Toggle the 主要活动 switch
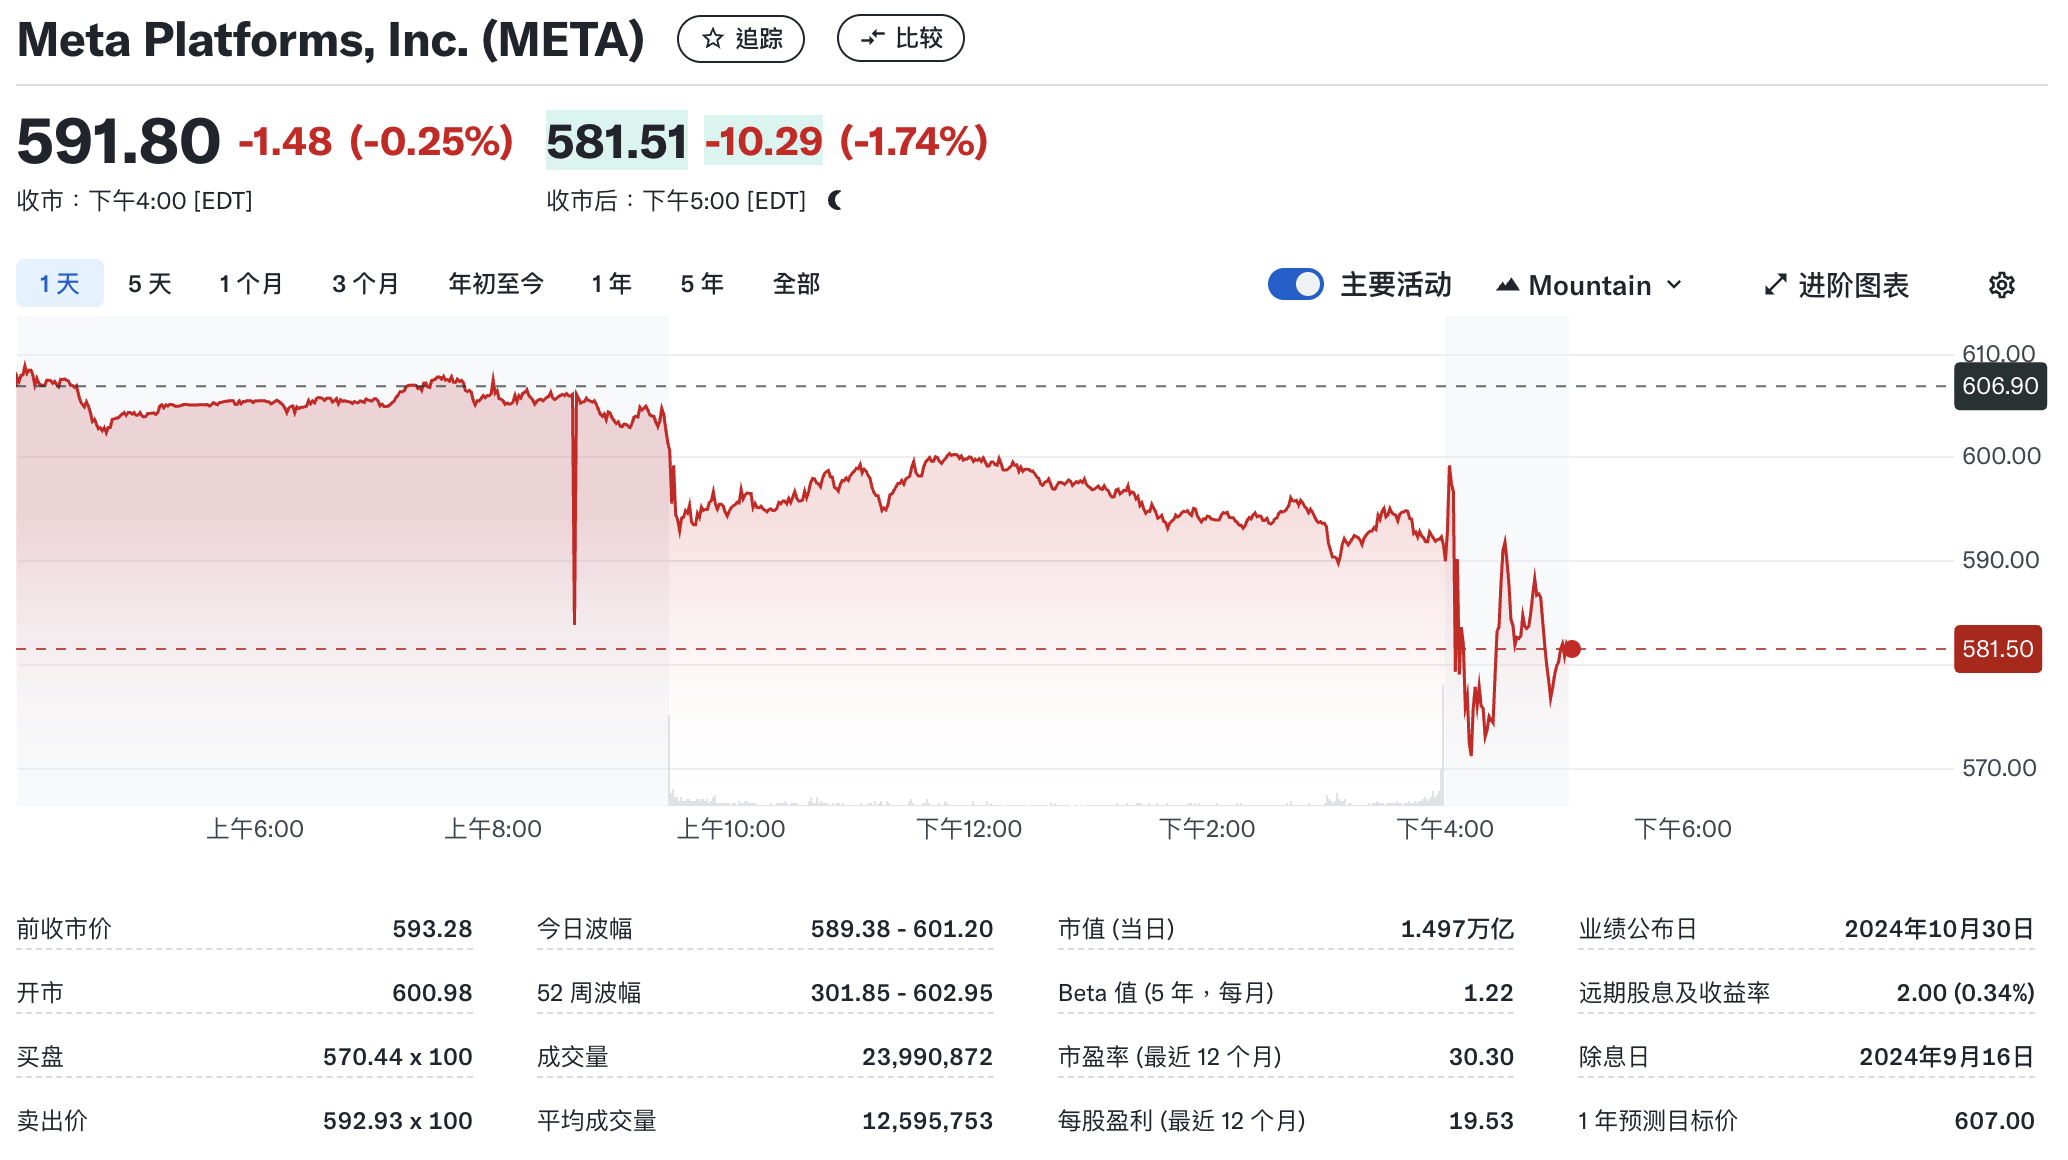Image resolution: width=2068 pixels, height=1160 pixels. (1295, 284)
